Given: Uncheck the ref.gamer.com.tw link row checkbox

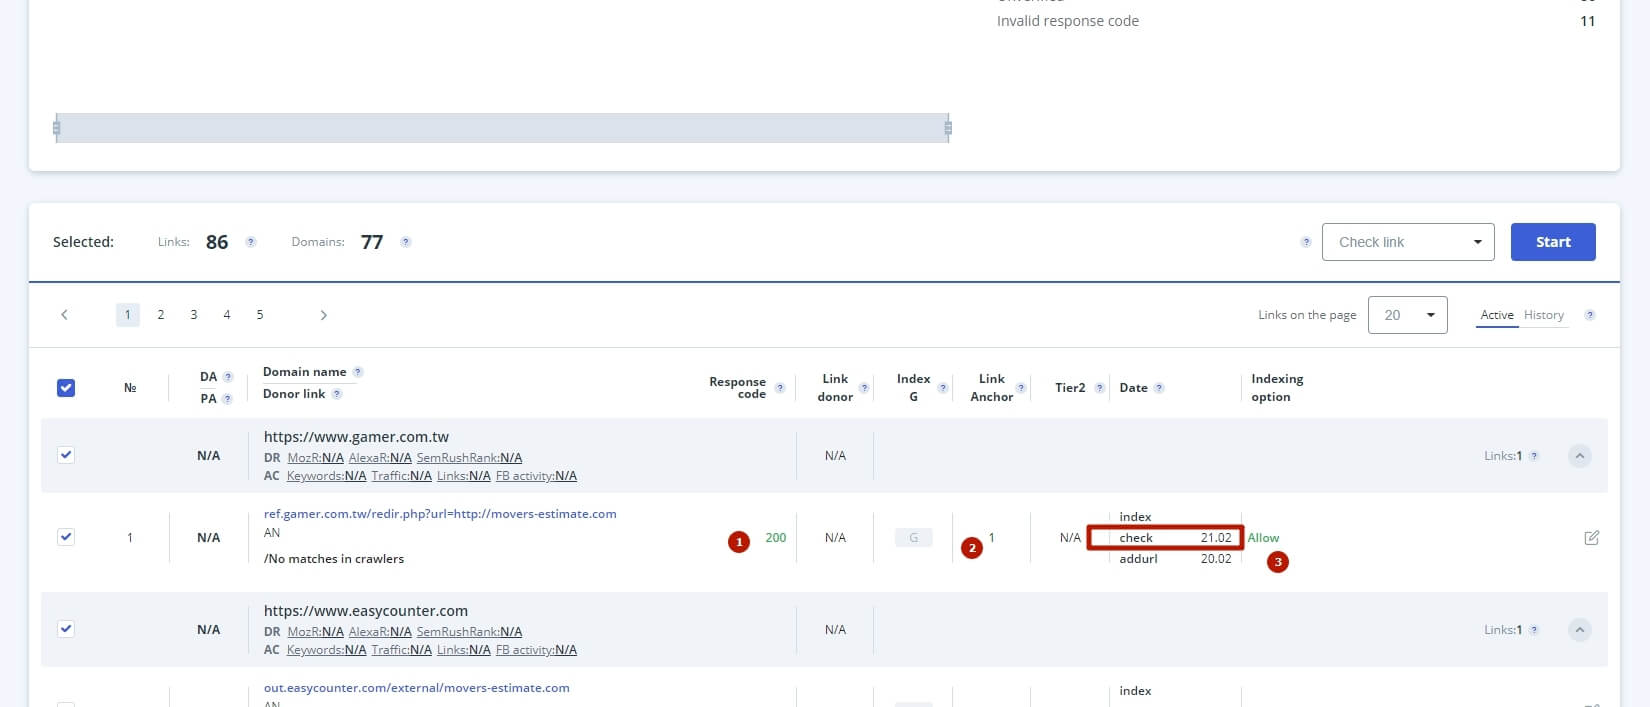Looking at the screenshot, I should pyautogui.click(x=66, y=537).
